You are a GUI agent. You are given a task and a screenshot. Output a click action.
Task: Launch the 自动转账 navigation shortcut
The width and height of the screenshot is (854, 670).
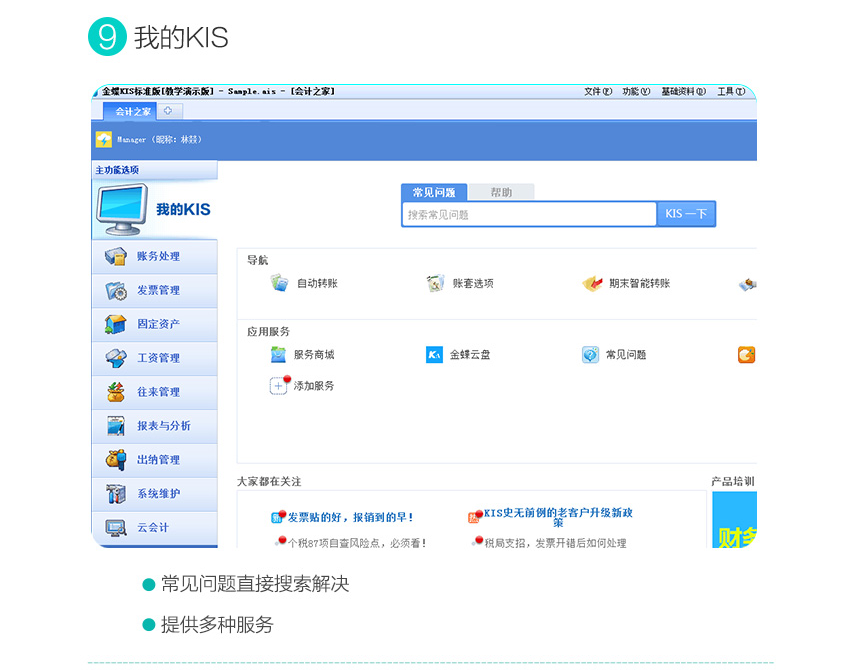pos(280,283)
